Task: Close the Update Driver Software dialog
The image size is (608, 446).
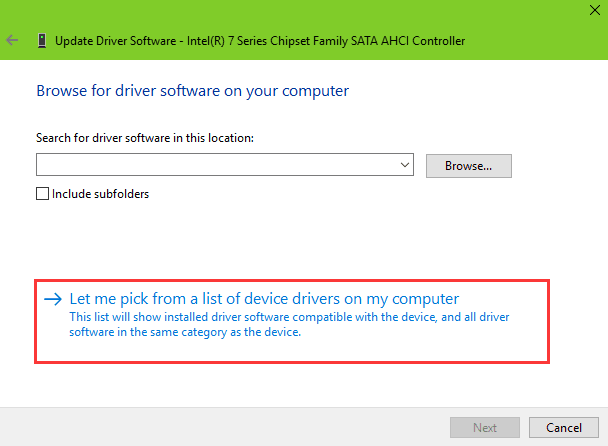Action: click(x=595, y=10)
